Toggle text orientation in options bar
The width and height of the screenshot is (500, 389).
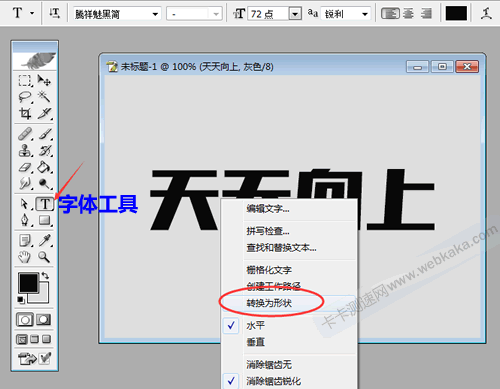(x=54, y=13)
